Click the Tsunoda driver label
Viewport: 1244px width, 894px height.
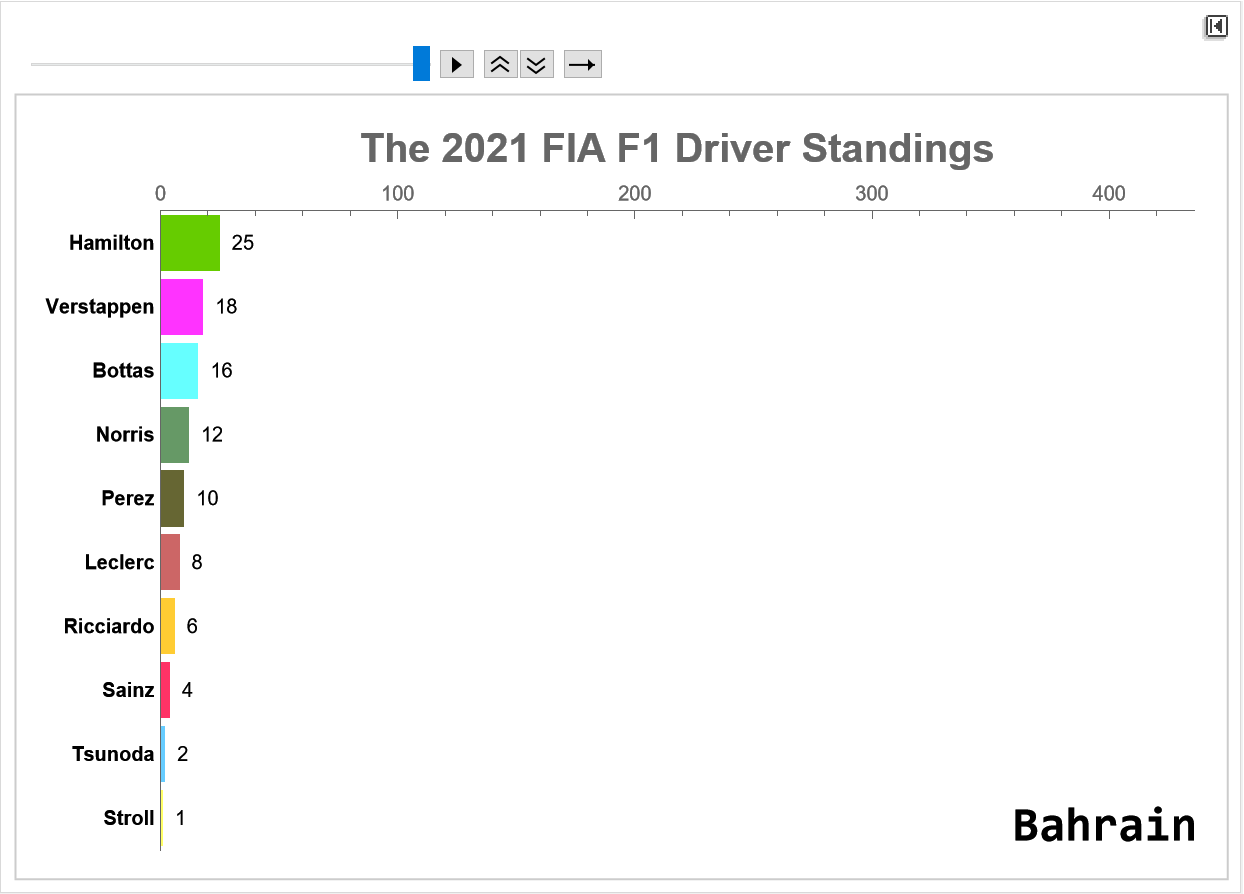113,754
